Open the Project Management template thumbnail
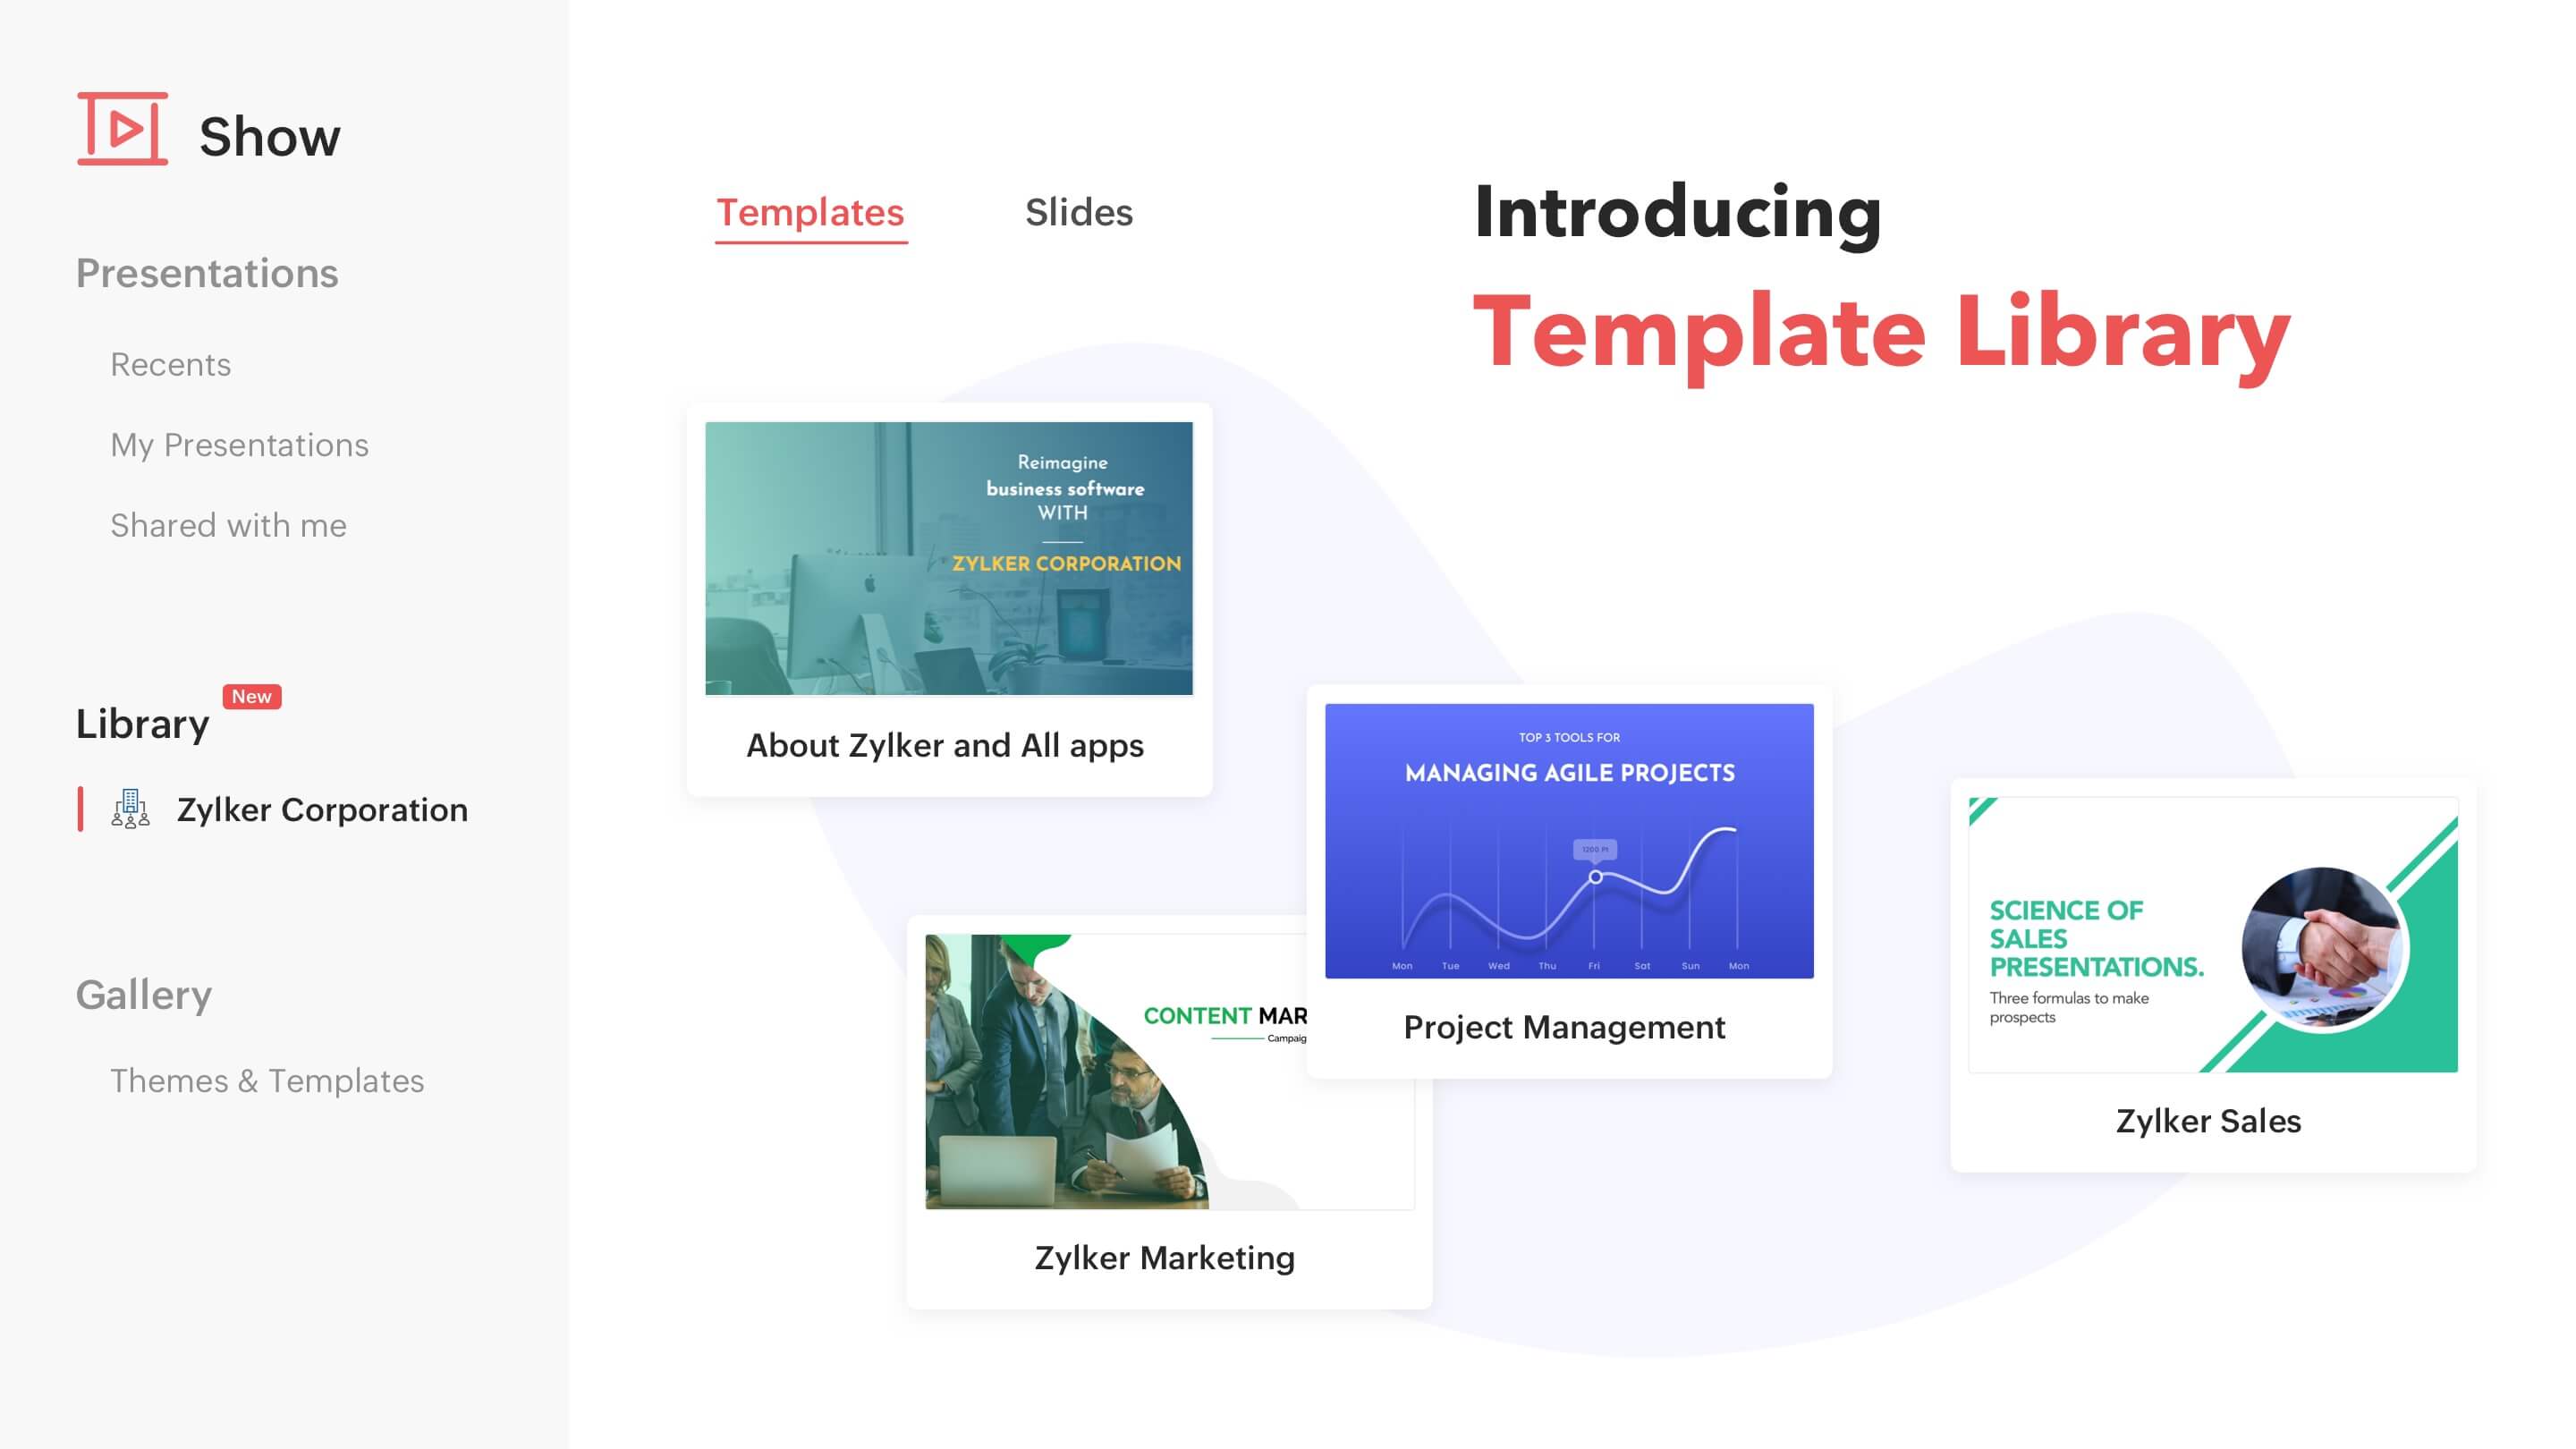Viewport: 2576px width, 1449px height. (1563, 839)
